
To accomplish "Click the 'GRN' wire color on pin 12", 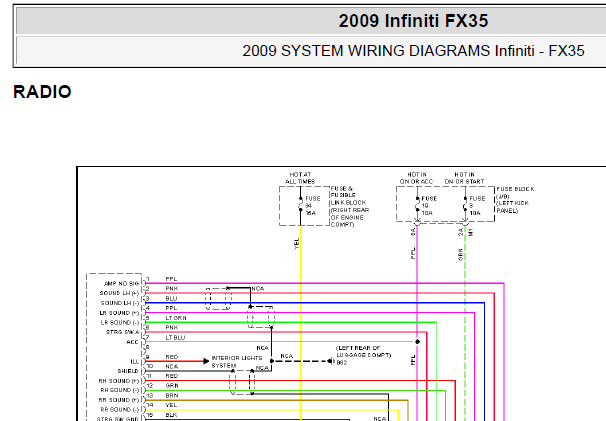I will point(172,386).
